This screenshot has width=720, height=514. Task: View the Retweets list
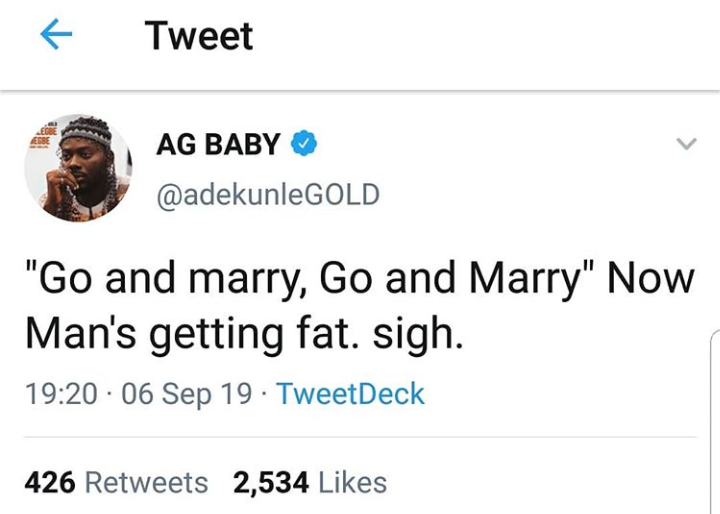click(x=146, y=482)
